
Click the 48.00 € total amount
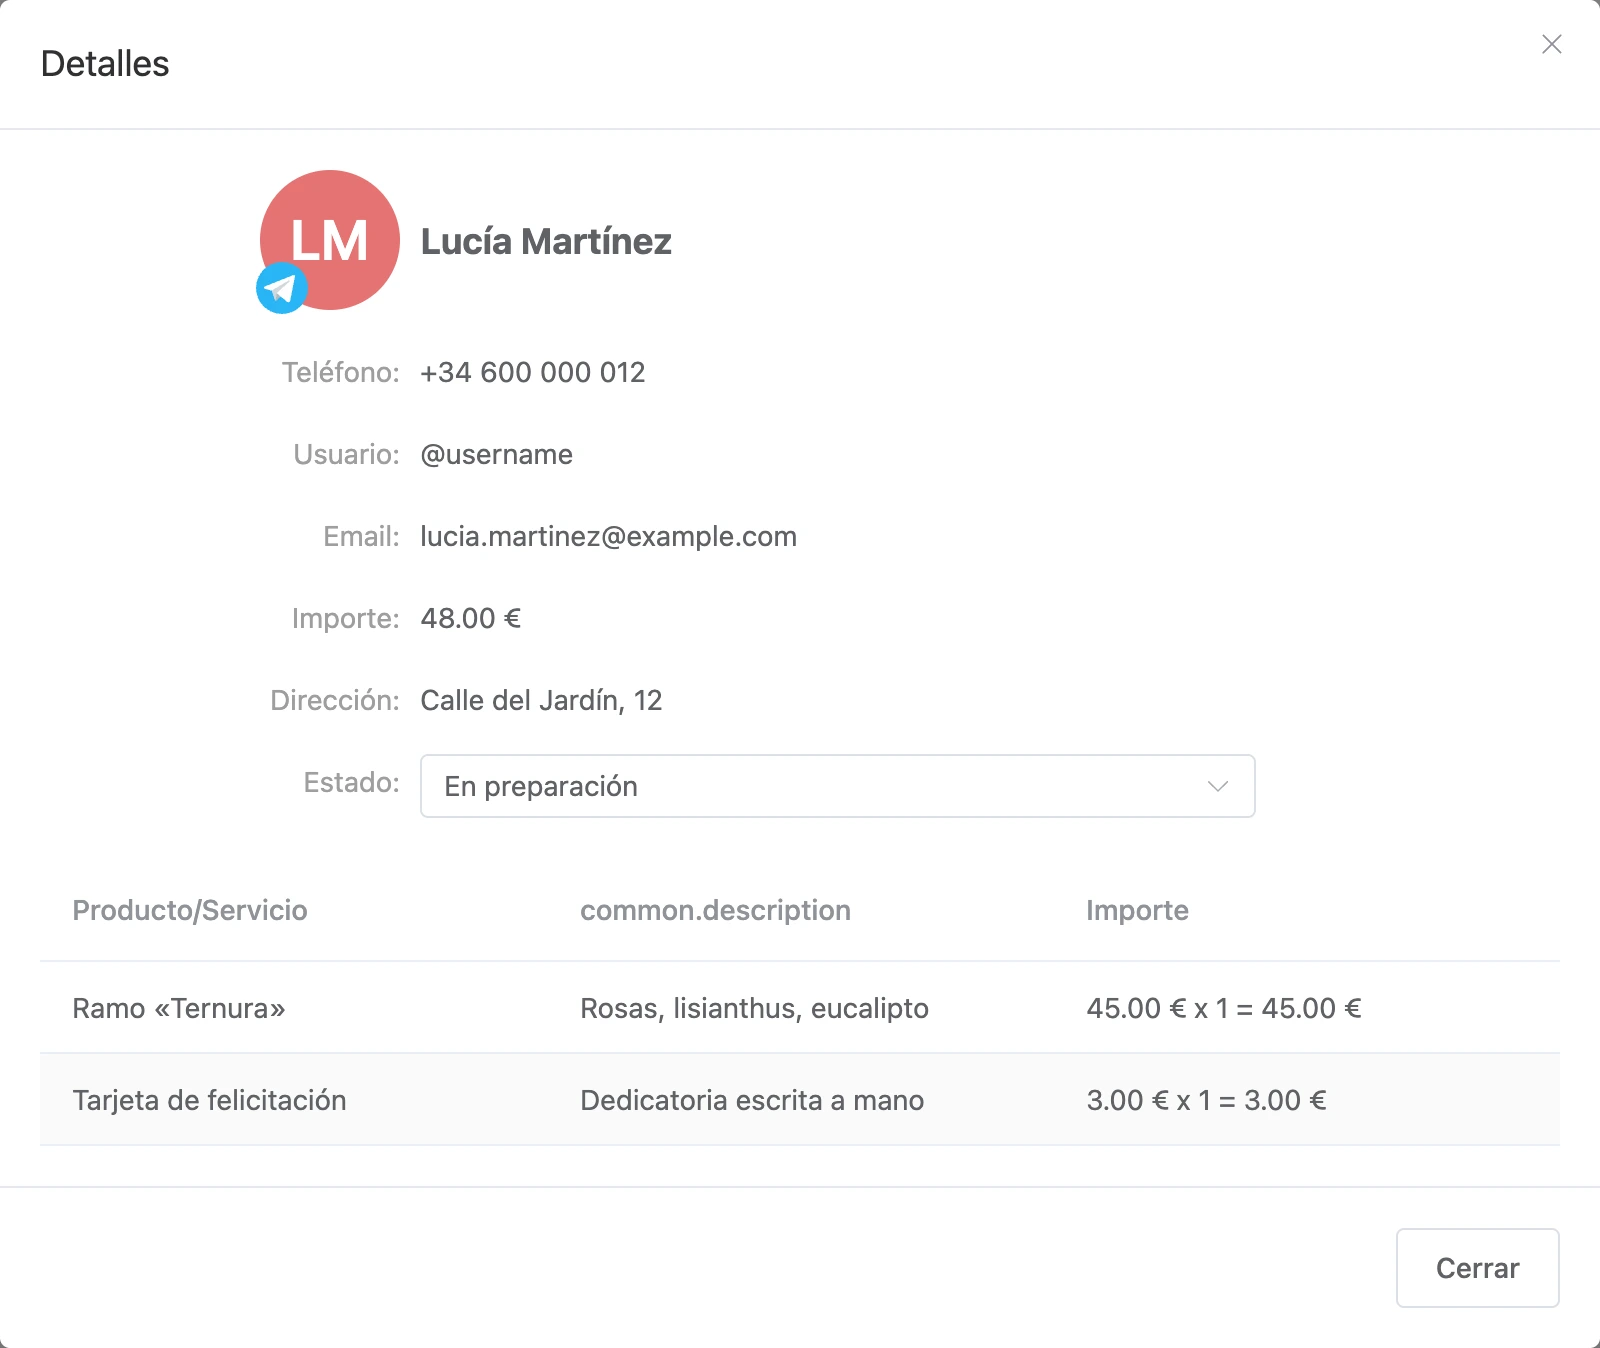pos(470,618)
